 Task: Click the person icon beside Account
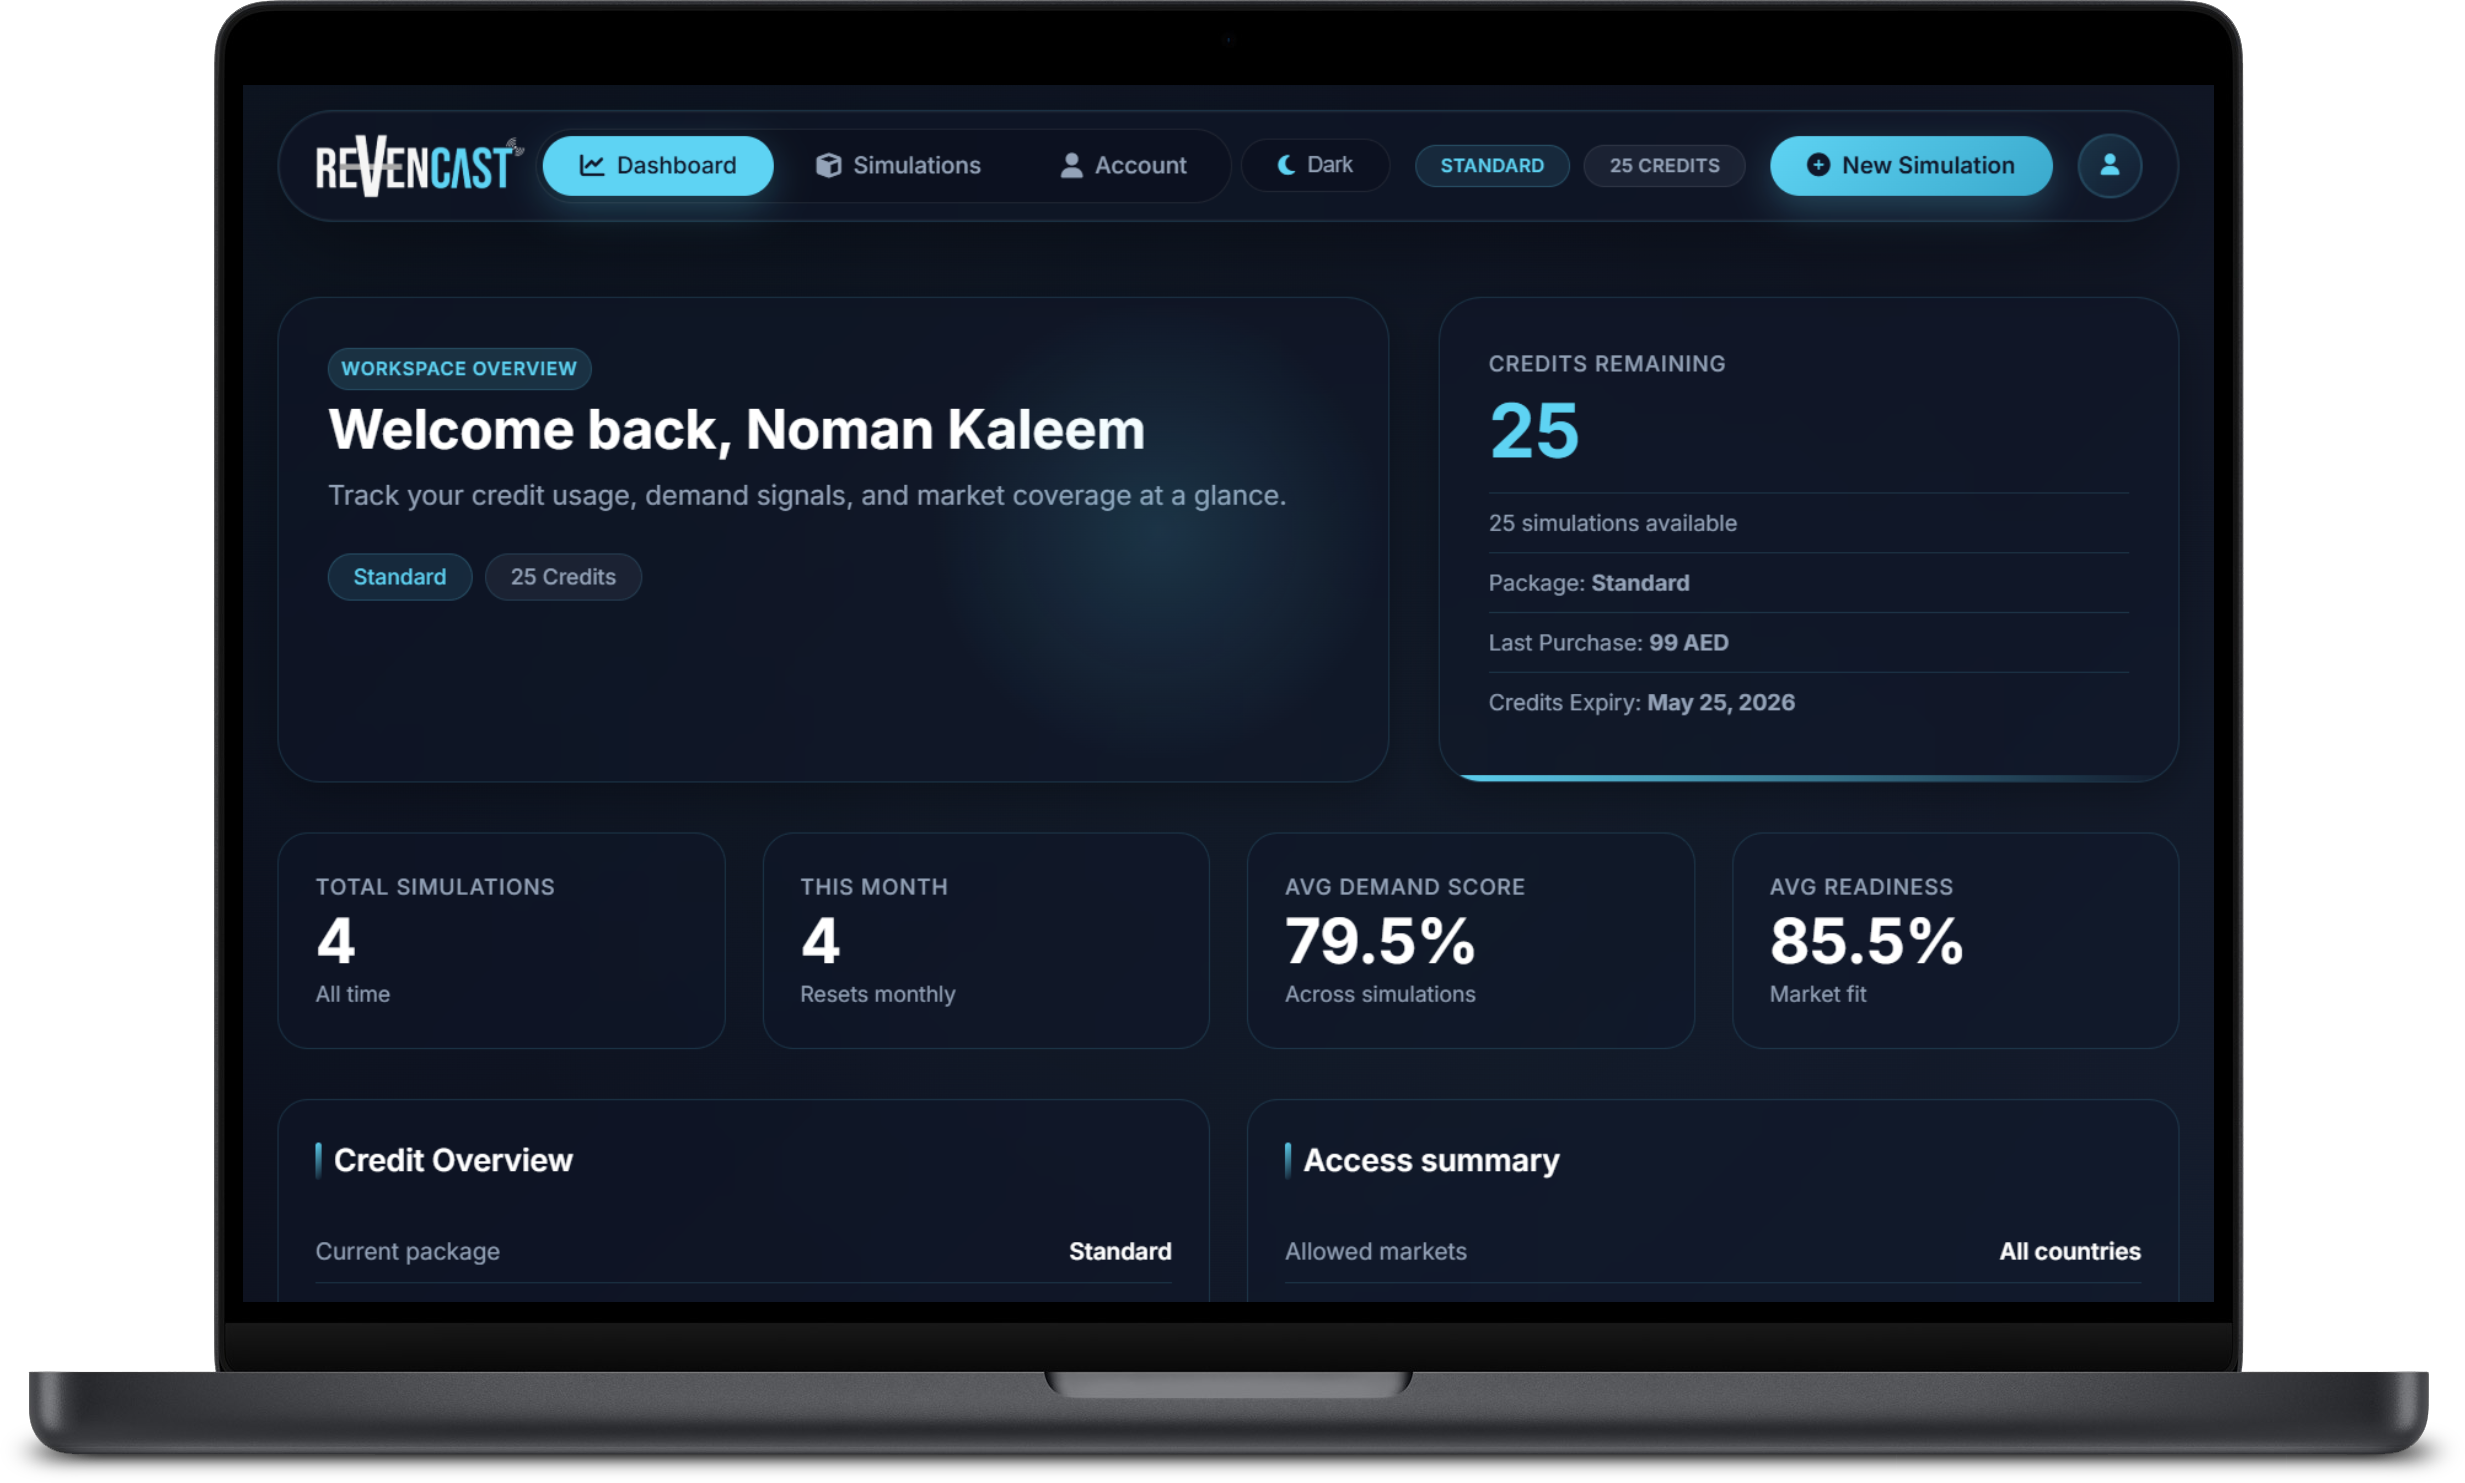tap(1070, 166)
